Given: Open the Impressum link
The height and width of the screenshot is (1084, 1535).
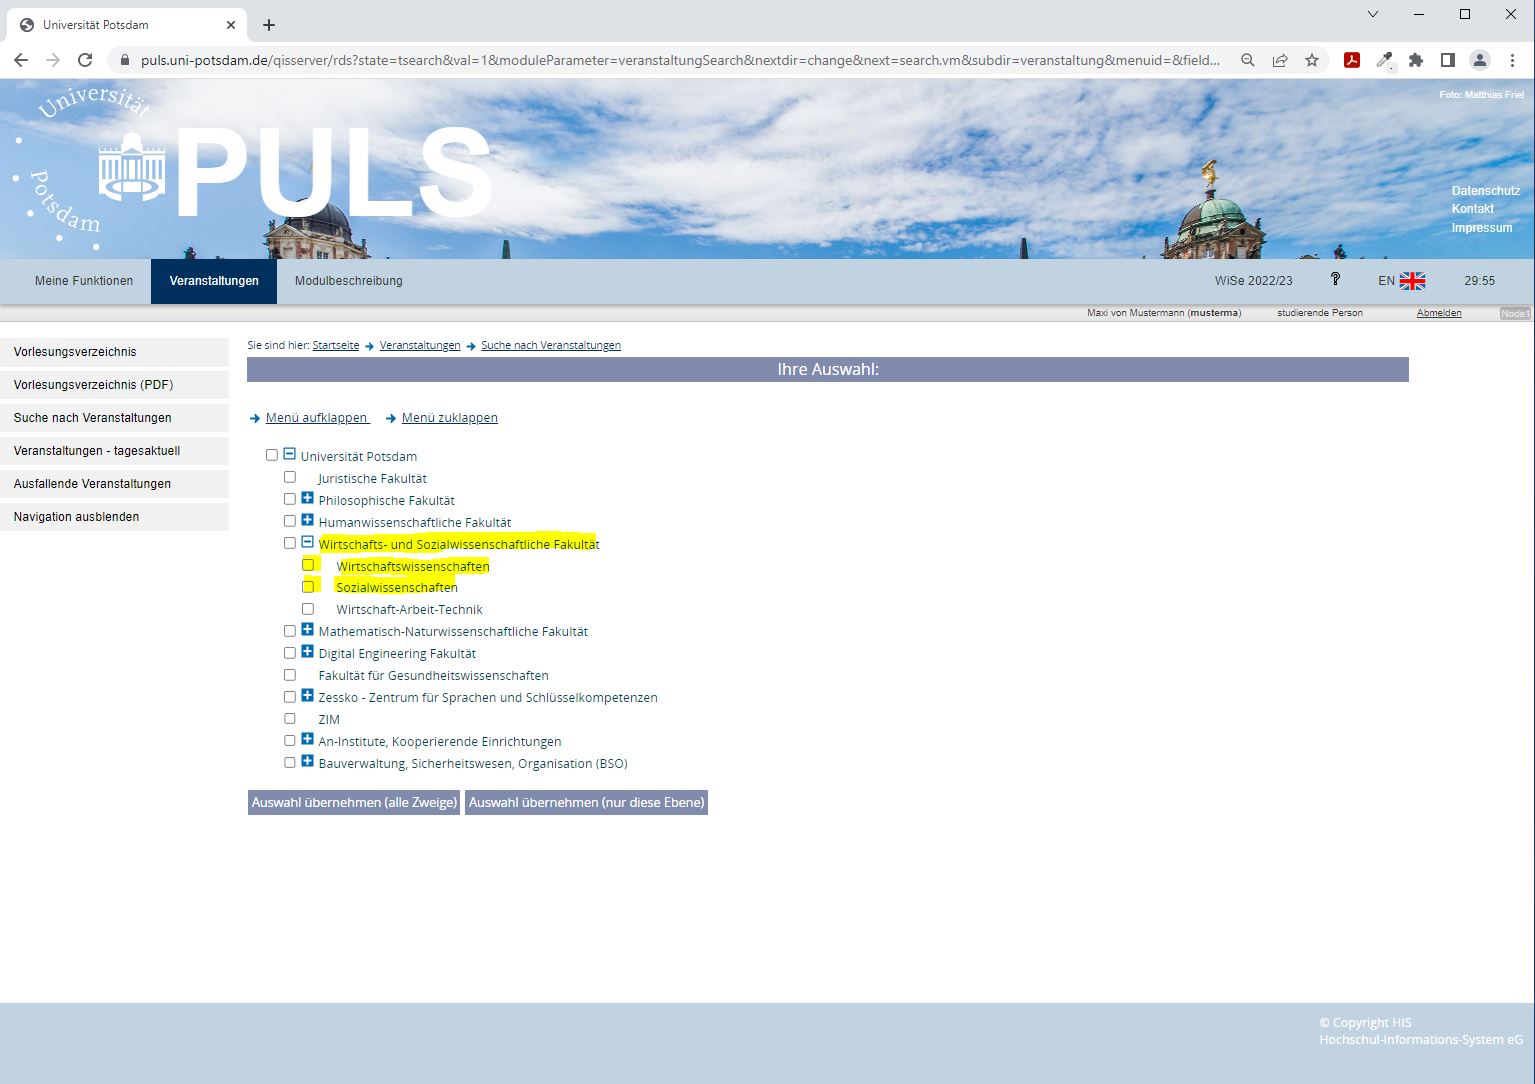Looking at the screenshot, I should tap(1482, 228).
